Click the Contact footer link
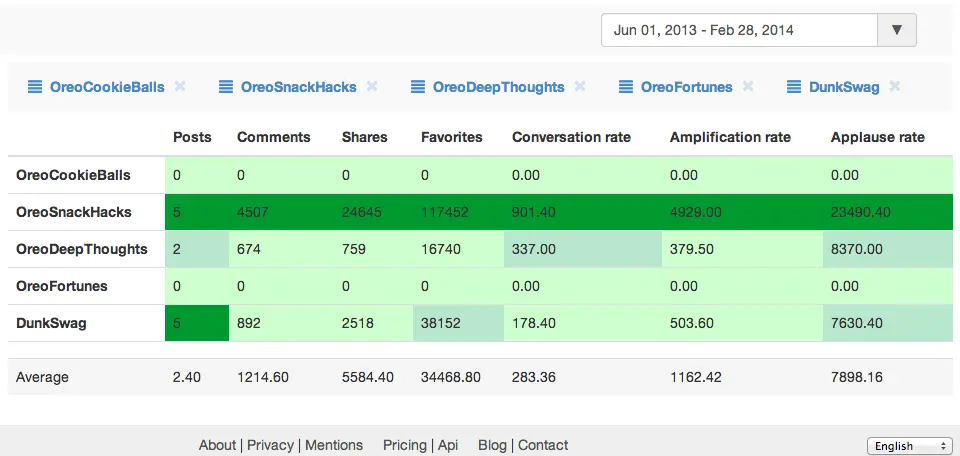Image resolution: width=960 pixels, height=456 pixels. (543, 445)
